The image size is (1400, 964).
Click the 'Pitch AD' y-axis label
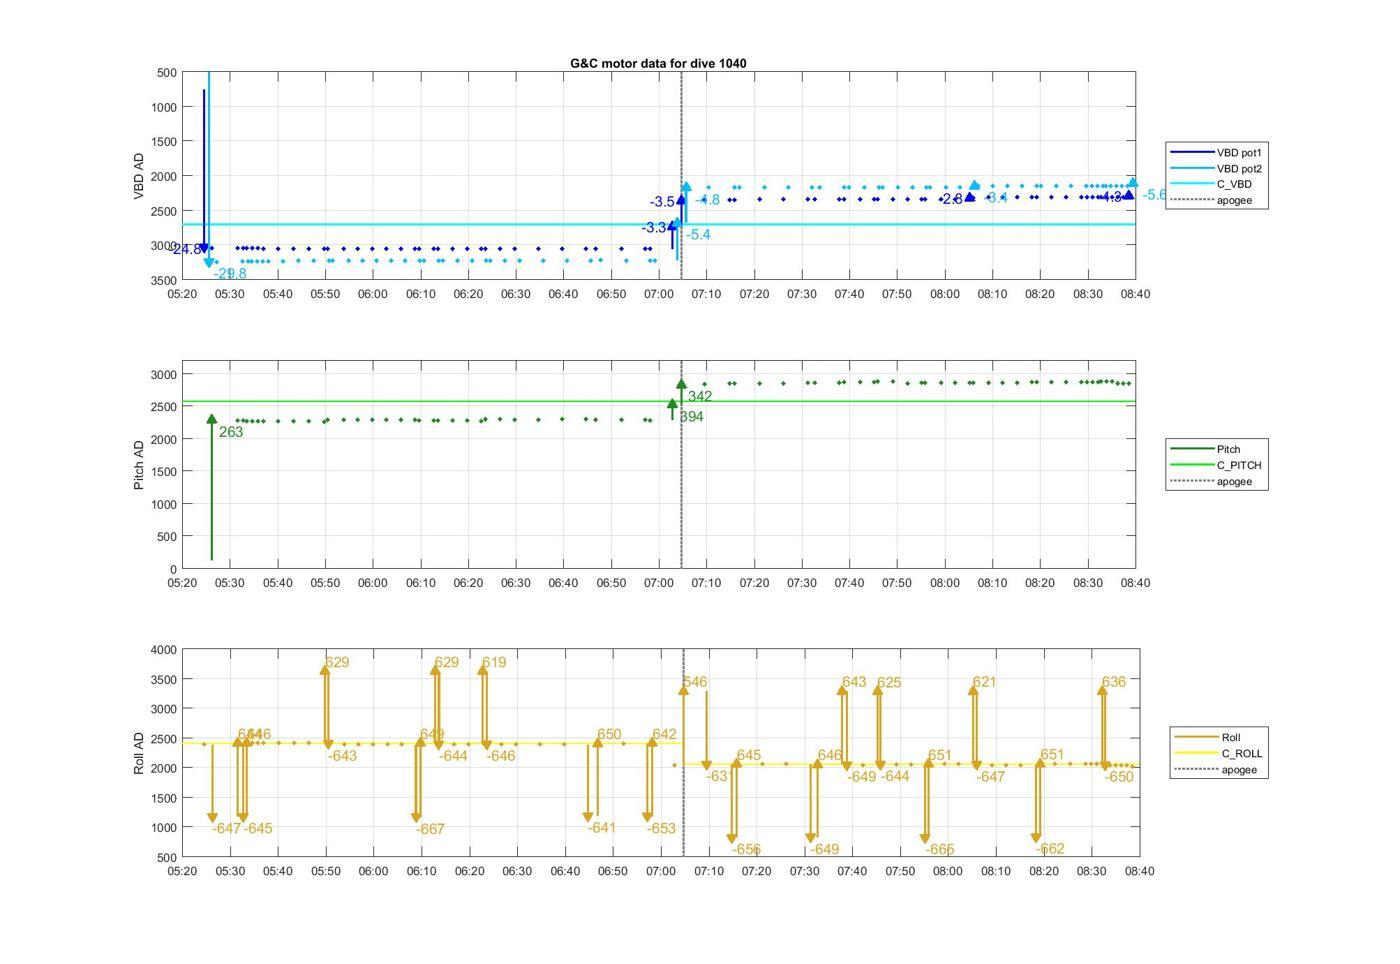pos(139,465)
